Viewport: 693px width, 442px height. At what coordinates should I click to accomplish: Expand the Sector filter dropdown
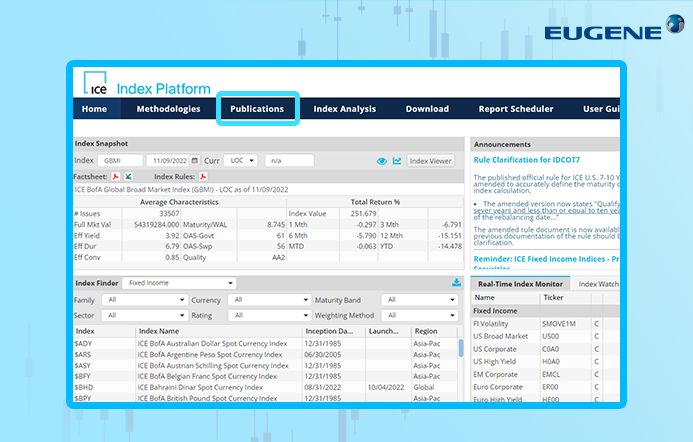(145, 315)
